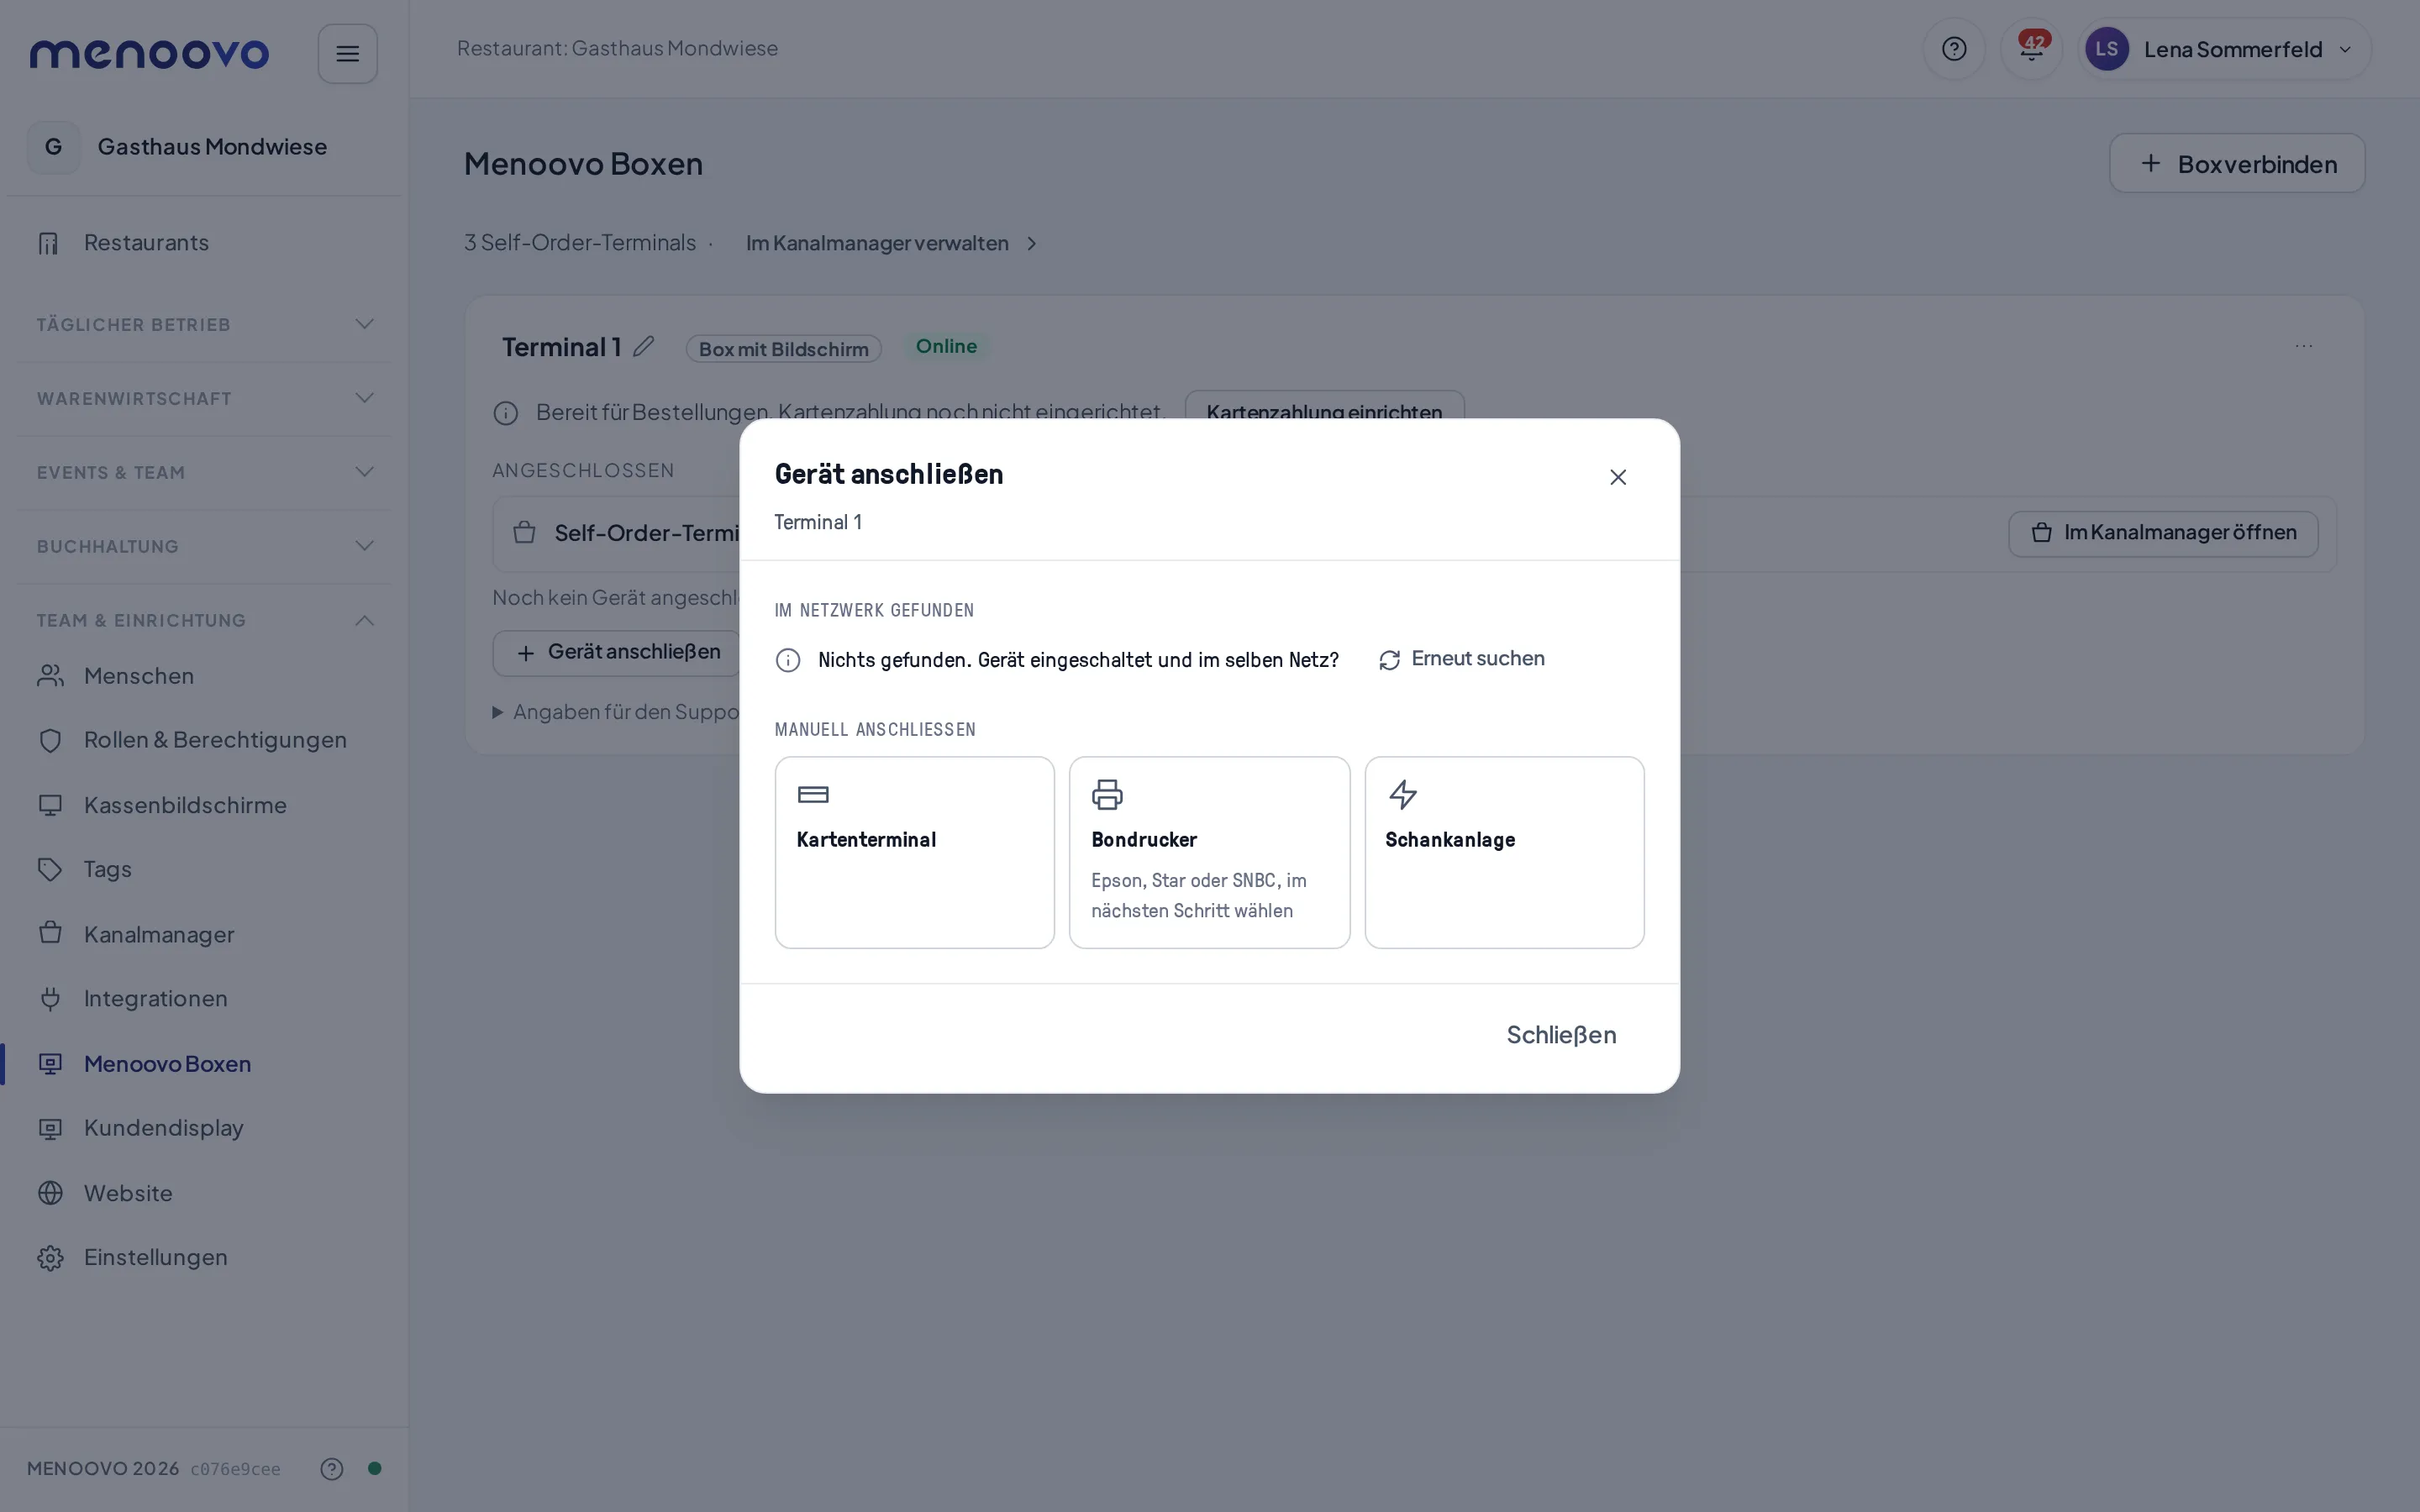The image size is (2420, 1512).
Task: Open the three-dot menu on Terminal 1 card
Action: 2304,346
